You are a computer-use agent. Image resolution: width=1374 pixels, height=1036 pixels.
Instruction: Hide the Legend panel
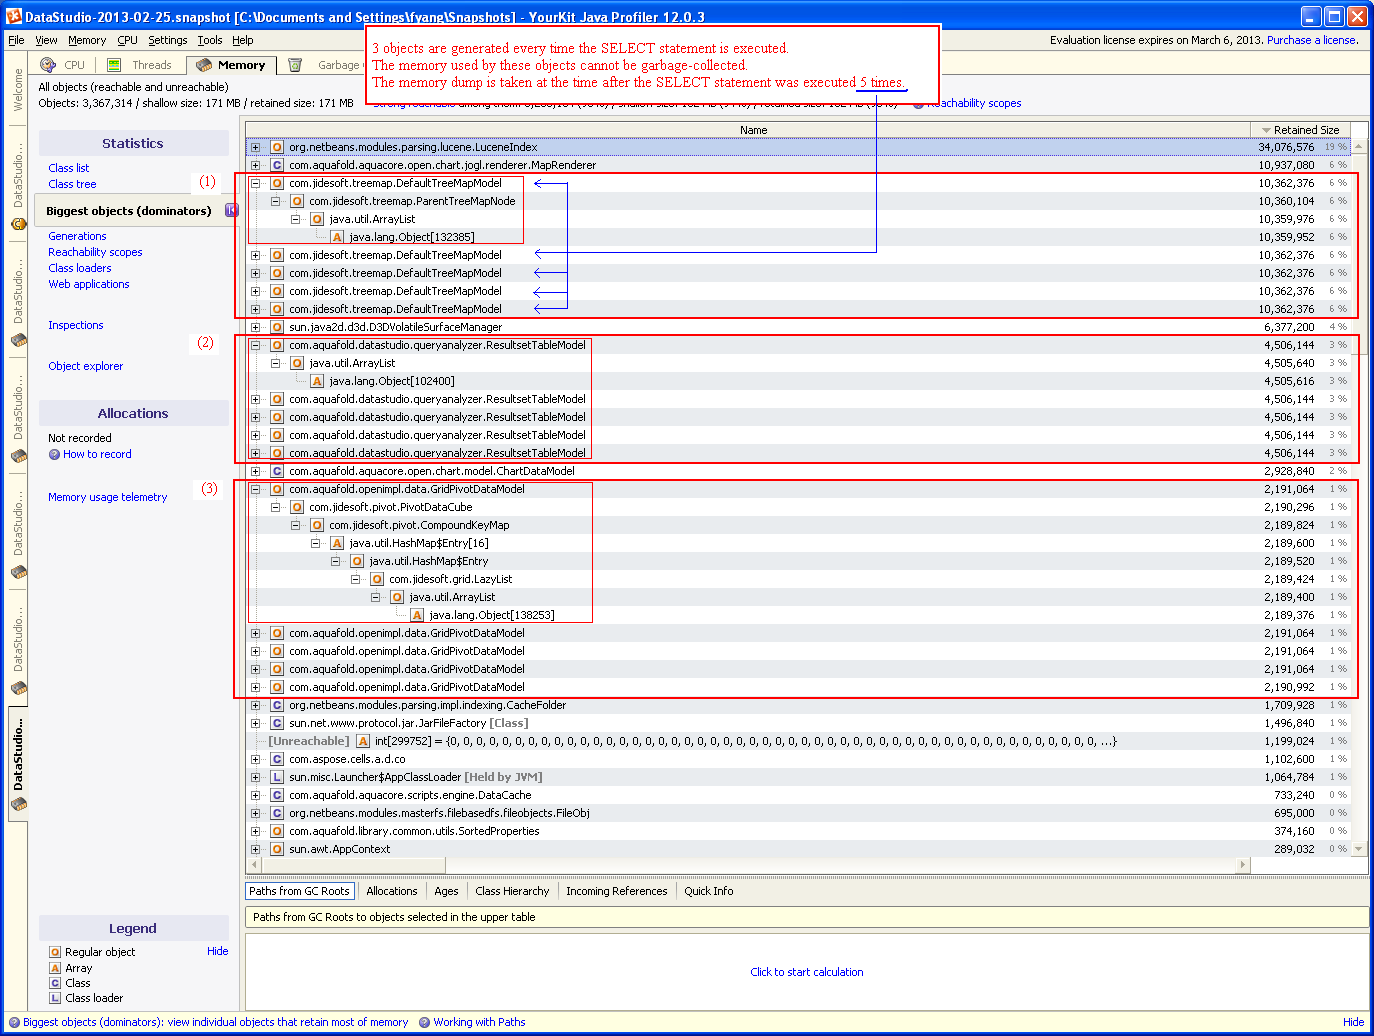218,951
